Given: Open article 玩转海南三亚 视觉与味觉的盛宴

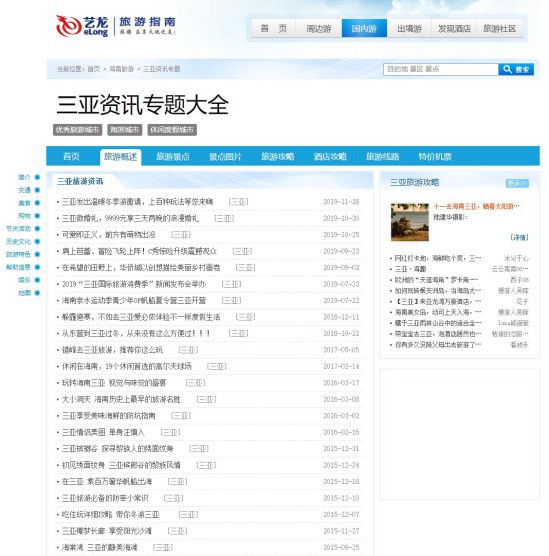Looking at the screenshot, I should [114, 383].
